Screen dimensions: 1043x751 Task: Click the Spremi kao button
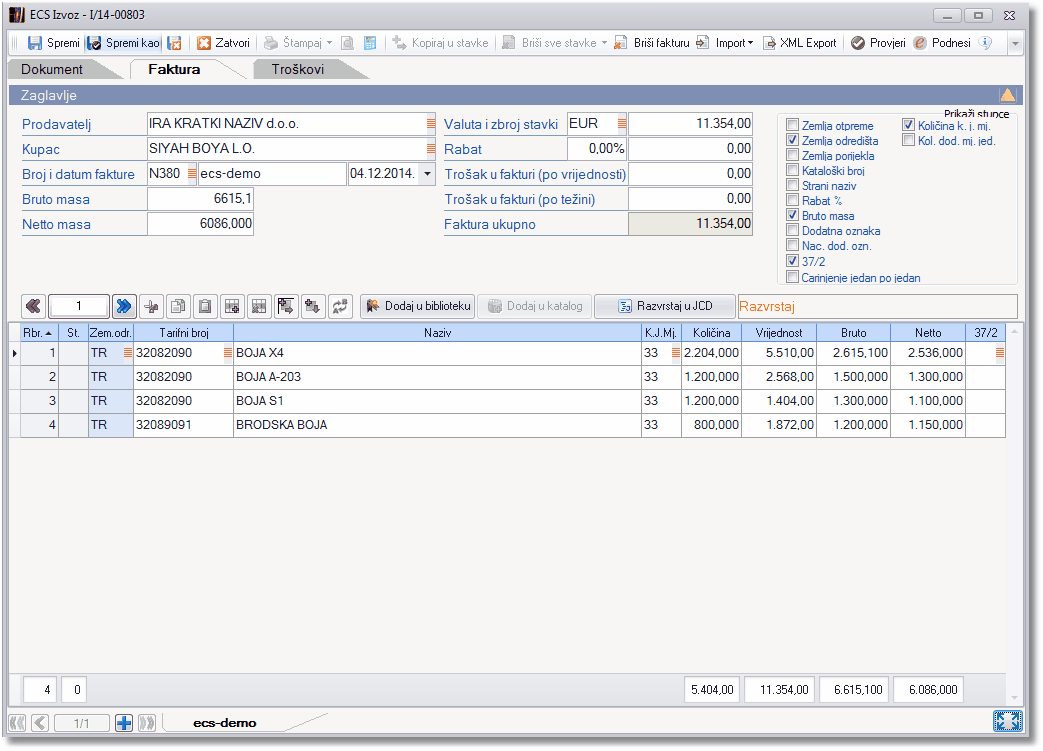click(124, 43)
